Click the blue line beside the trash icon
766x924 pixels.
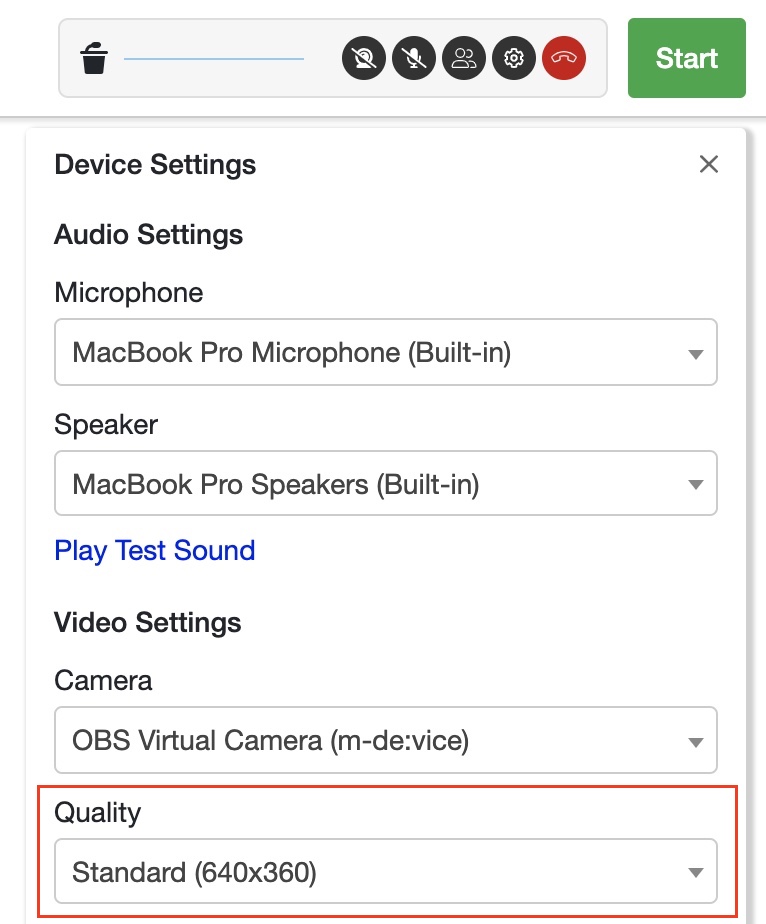[214, 59]
